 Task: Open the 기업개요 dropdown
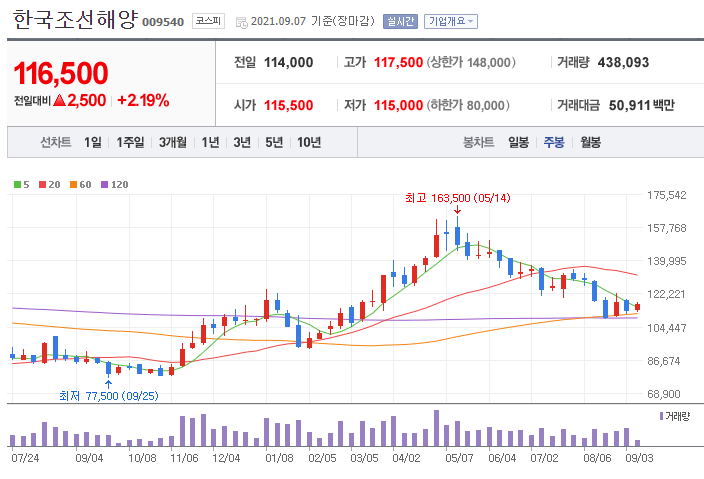[451, 21]
